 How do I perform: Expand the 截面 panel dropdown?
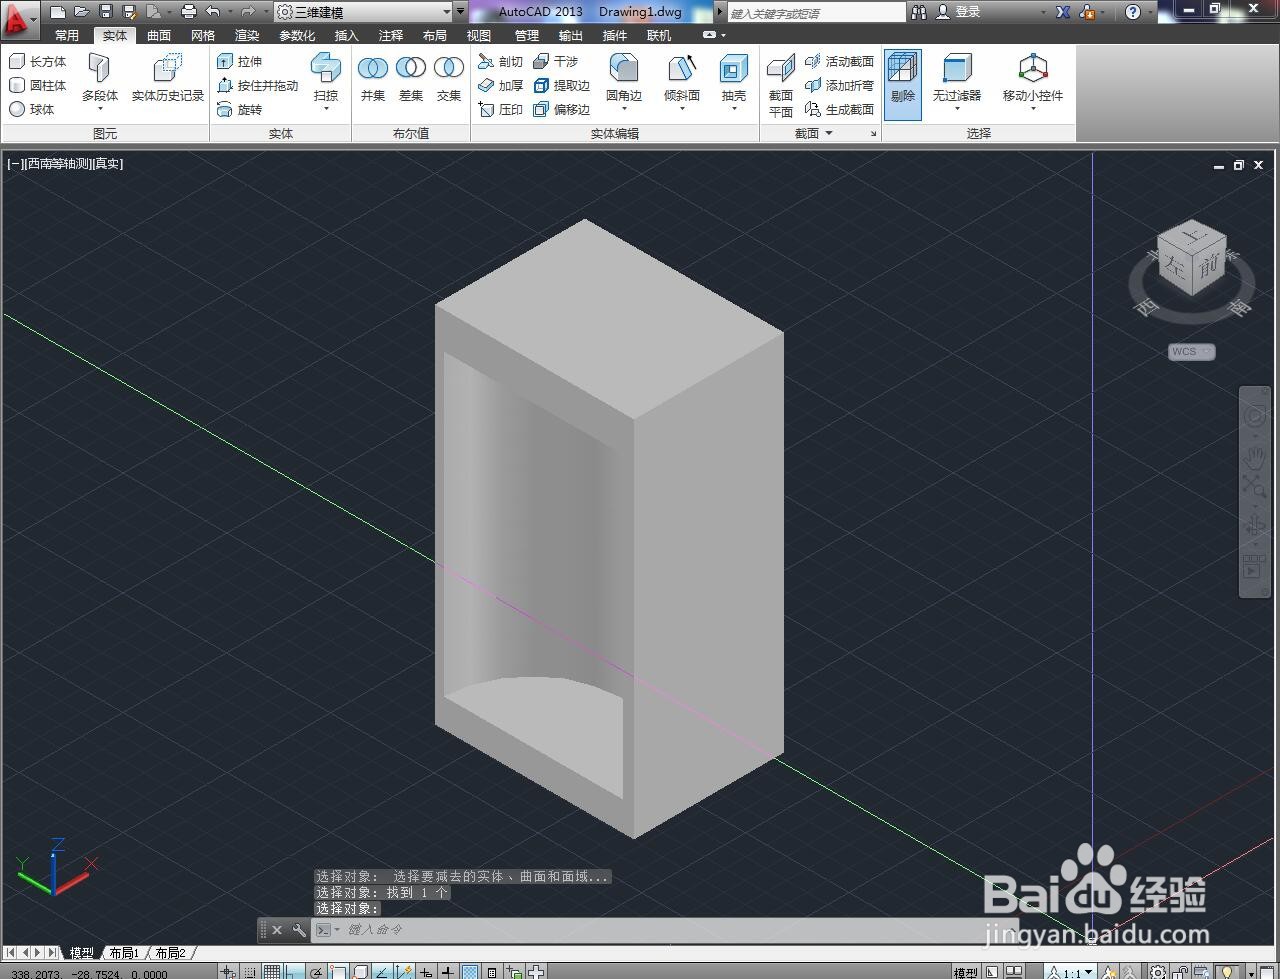click(828, 133)
